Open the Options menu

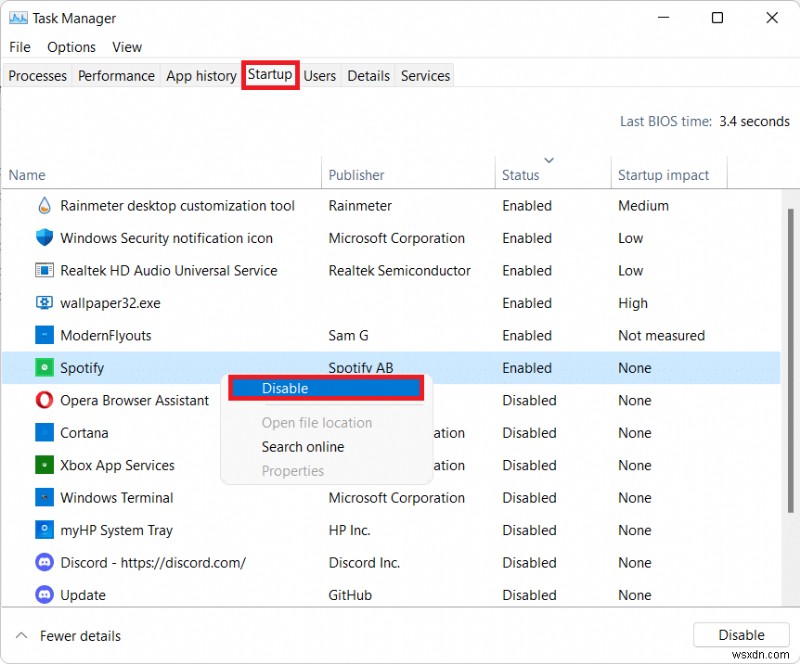point(71,47)
